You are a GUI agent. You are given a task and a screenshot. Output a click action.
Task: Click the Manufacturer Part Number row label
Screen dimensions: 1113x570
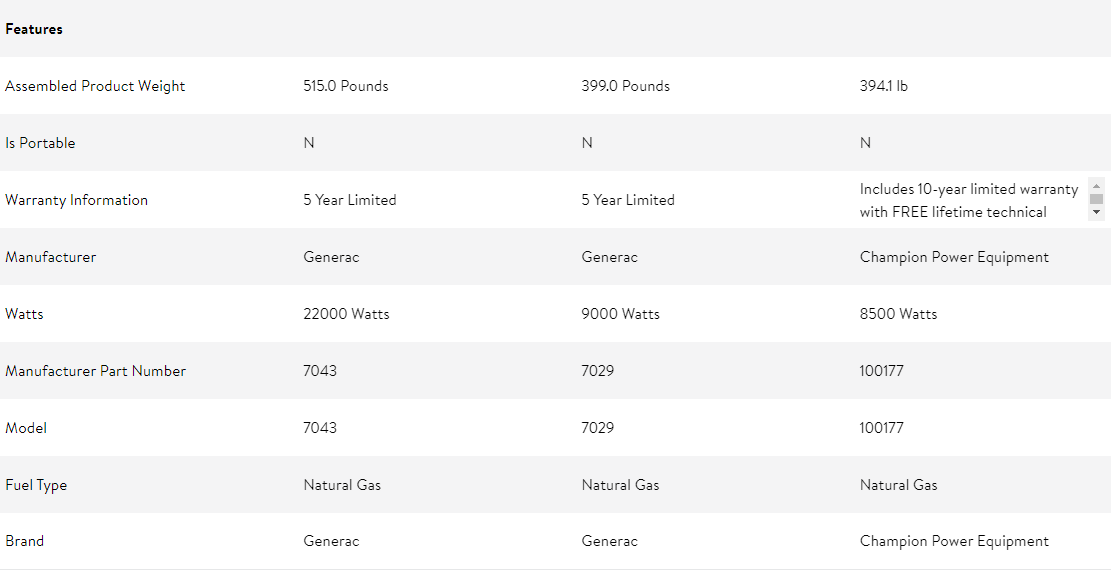(x=95, y=371)
